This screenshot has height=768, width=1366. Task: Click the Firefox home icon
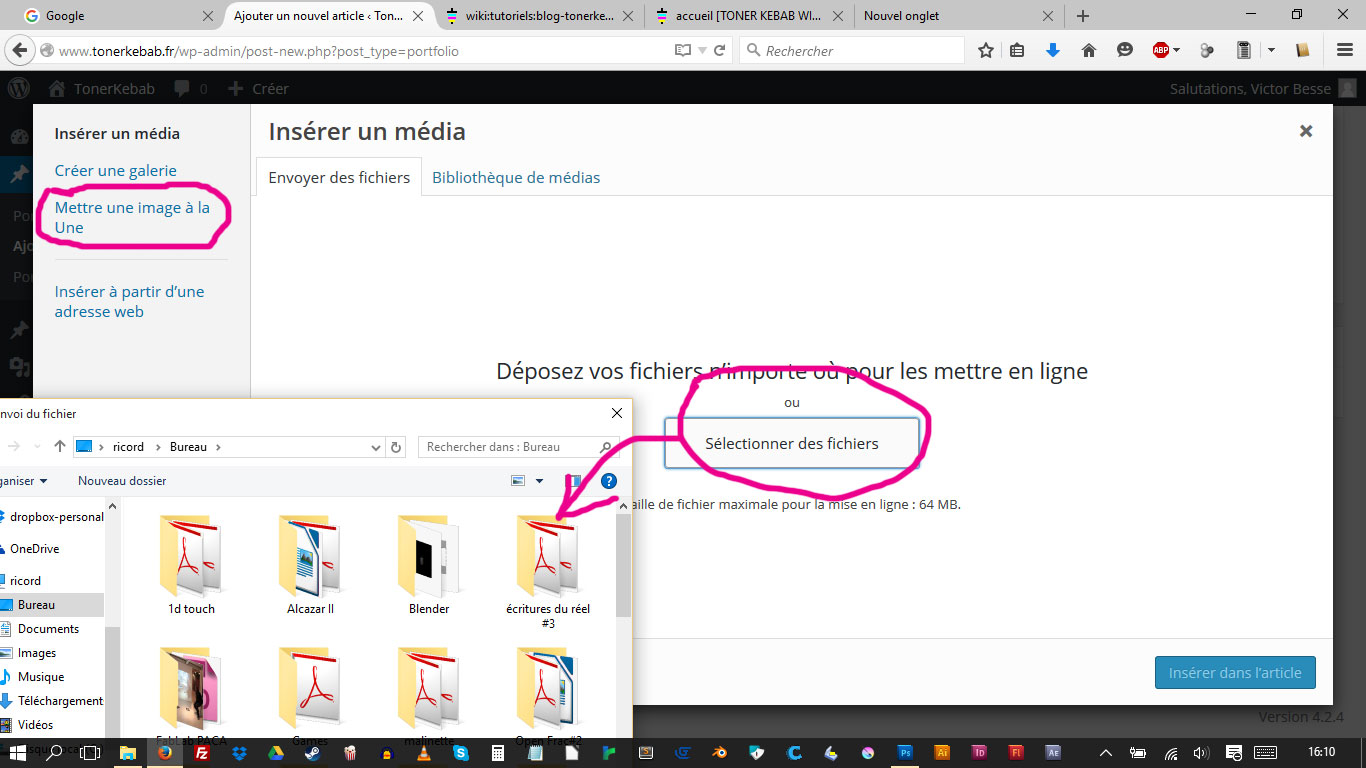[1089, 51]
